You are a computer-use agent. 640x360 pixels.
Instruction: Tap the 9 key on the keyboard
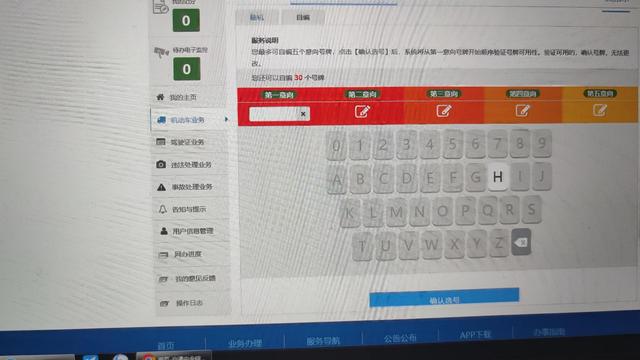click(x=542, y=142)
